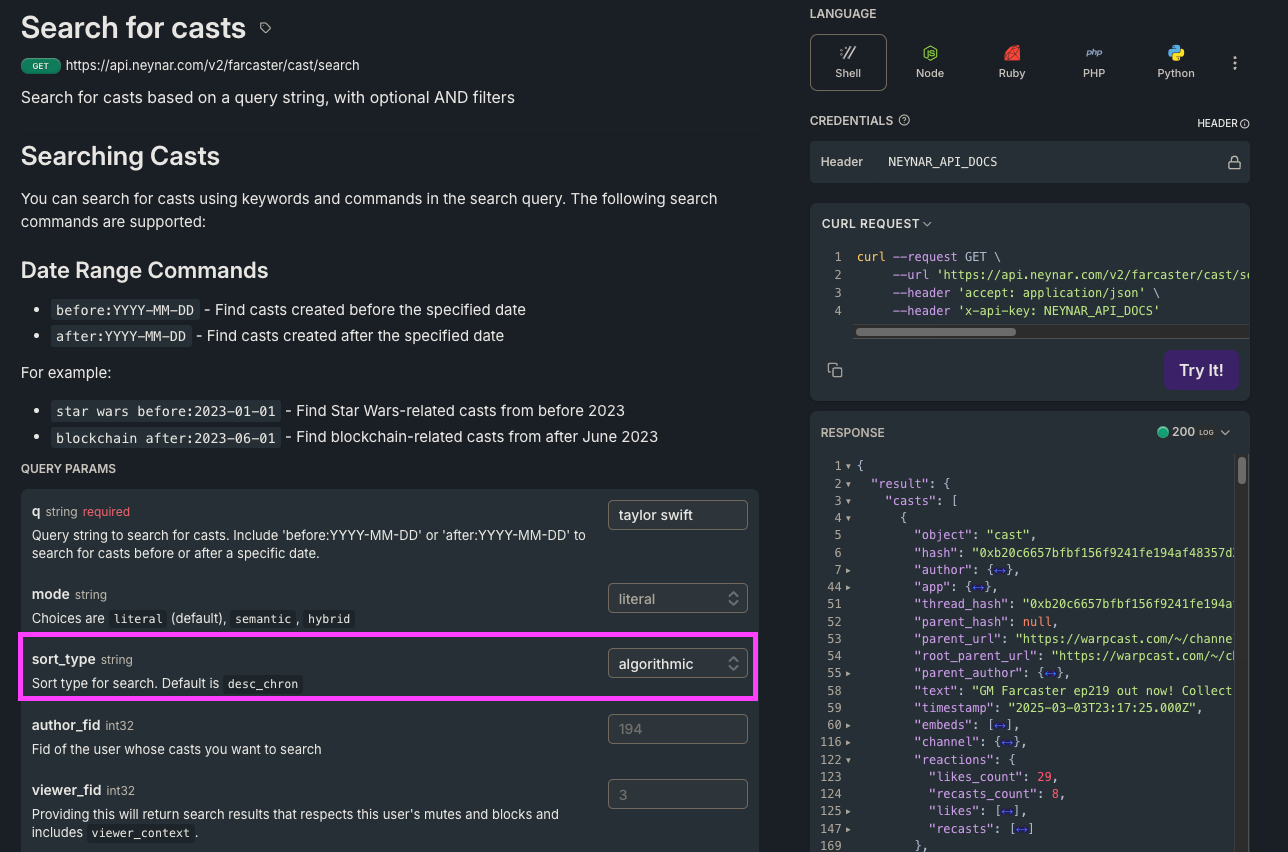Open the sort_type dropdown showing 'algorithmic'
The height and width of the screenshot is (852, 1288).
pos(677,662)
